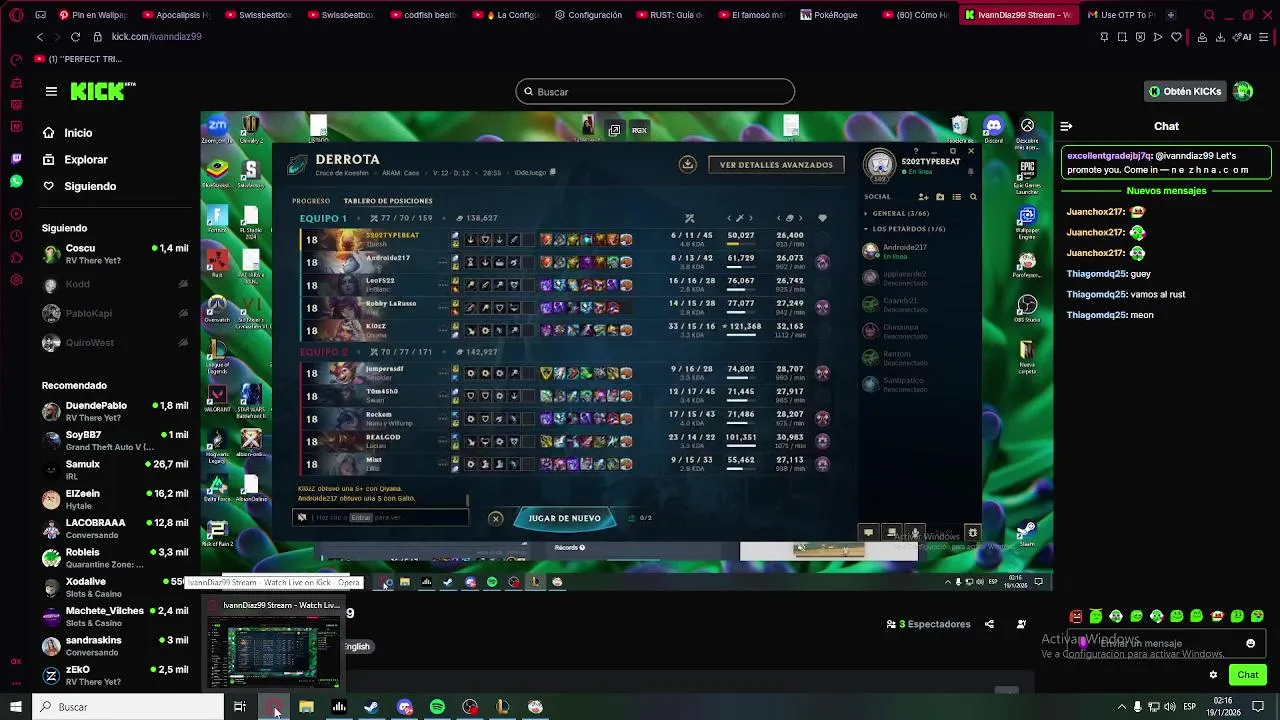This screenshot has width=1280, height=720.
Task: Select the sandraskins recommended channel
Action: point(115,646)
